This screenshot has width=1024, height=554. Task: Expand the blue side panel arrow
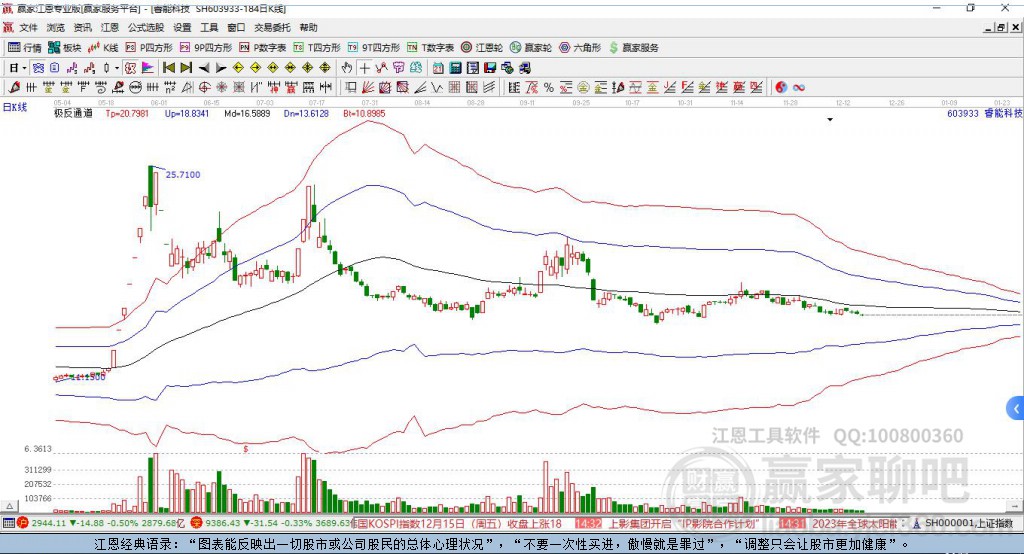(1015, 409)
